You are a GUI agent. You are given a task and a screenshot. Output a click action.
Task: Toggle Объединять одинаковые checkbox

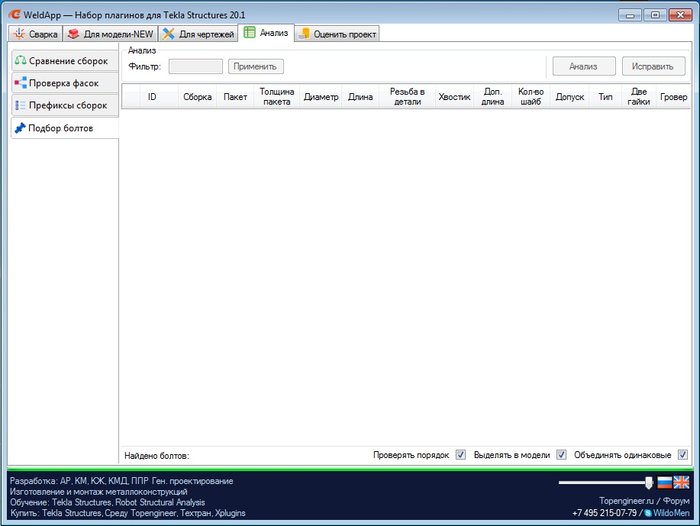click(683, 455)
